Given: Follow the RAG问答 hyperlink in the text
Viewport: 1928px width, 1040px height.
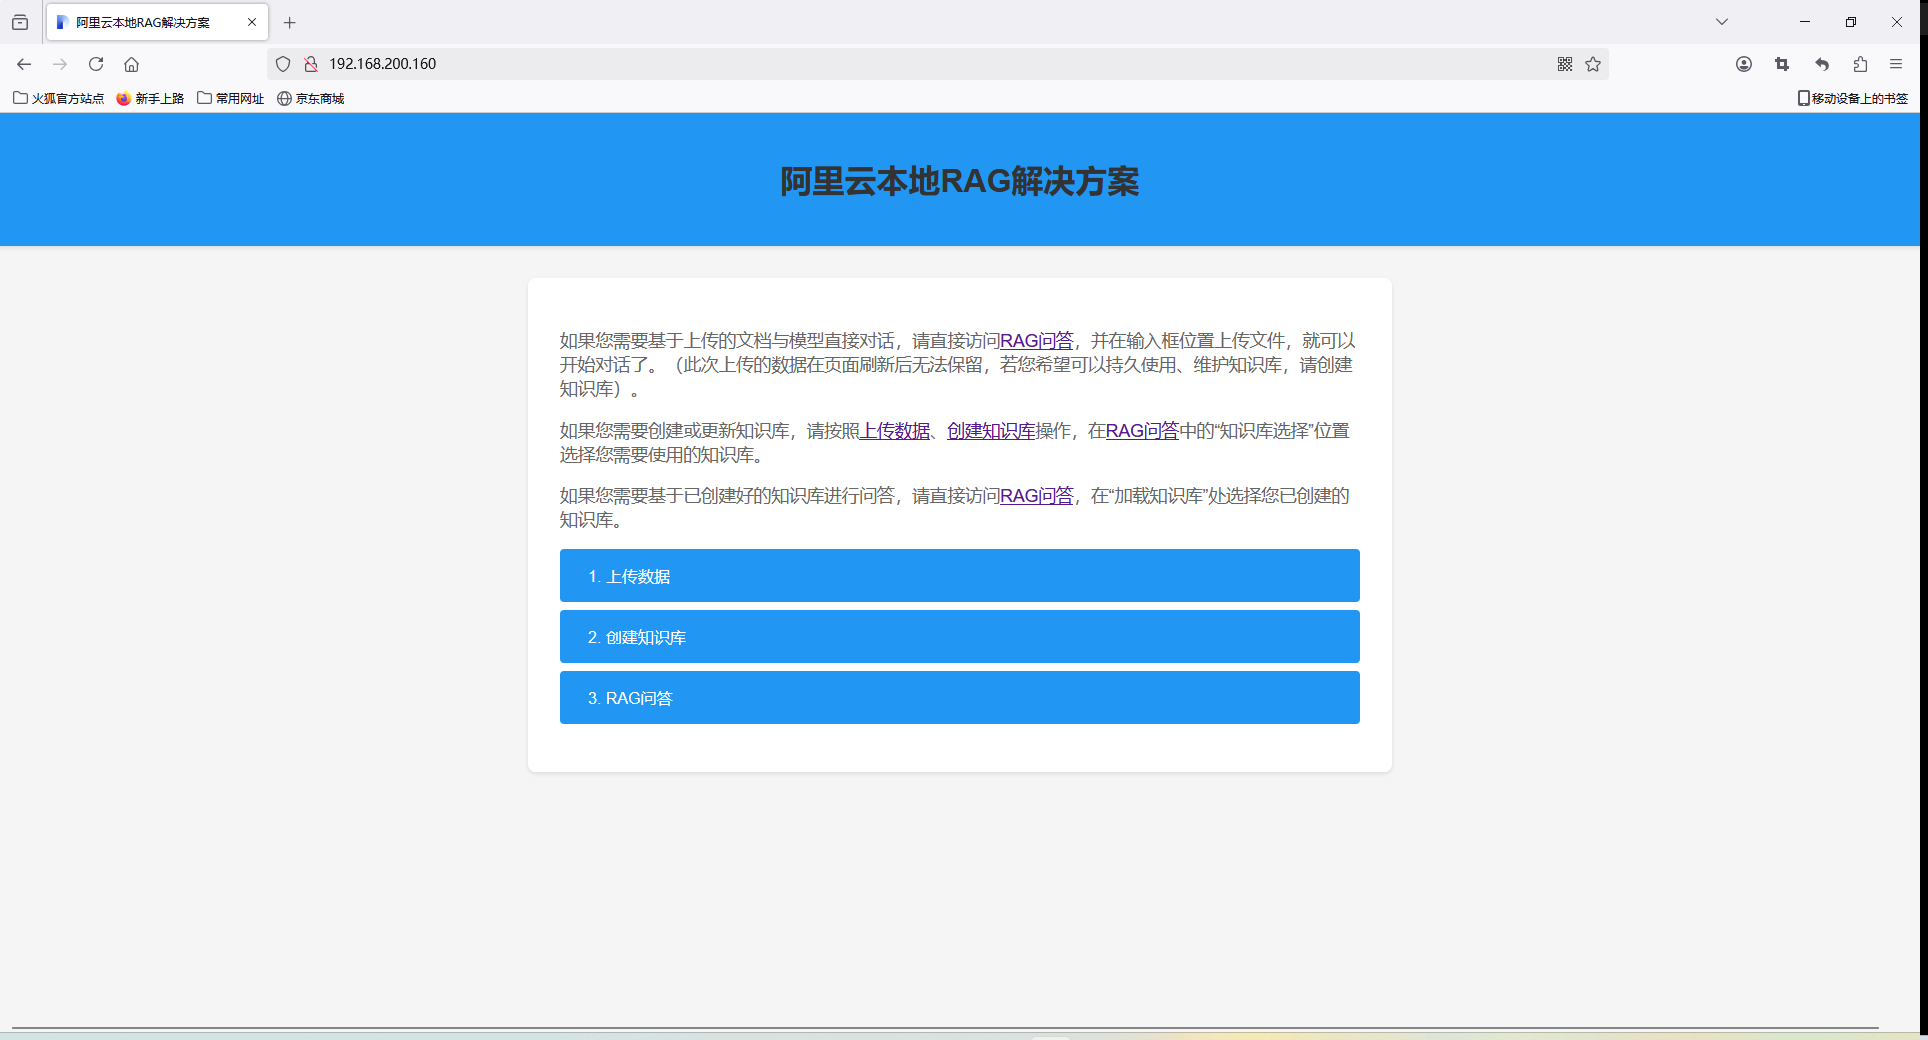Looking at the screenshot, I should pos(1036,341).
